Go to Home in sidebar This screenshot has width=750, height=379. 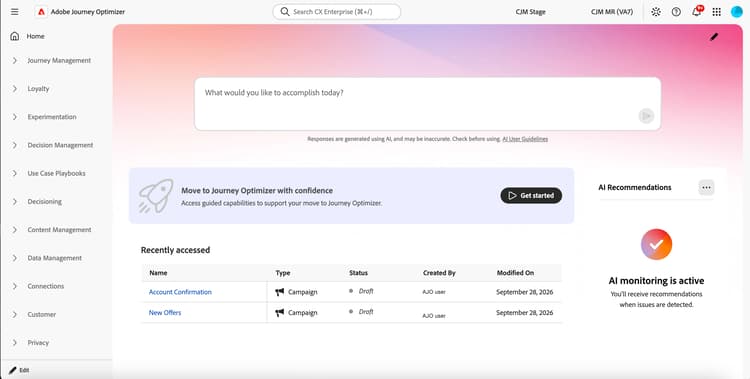[x=35, y=36]
